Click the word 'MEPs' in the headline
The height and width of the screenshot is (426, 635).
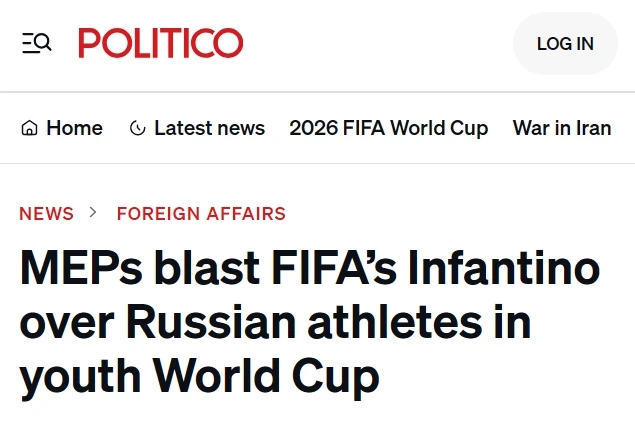pos(81,268)
